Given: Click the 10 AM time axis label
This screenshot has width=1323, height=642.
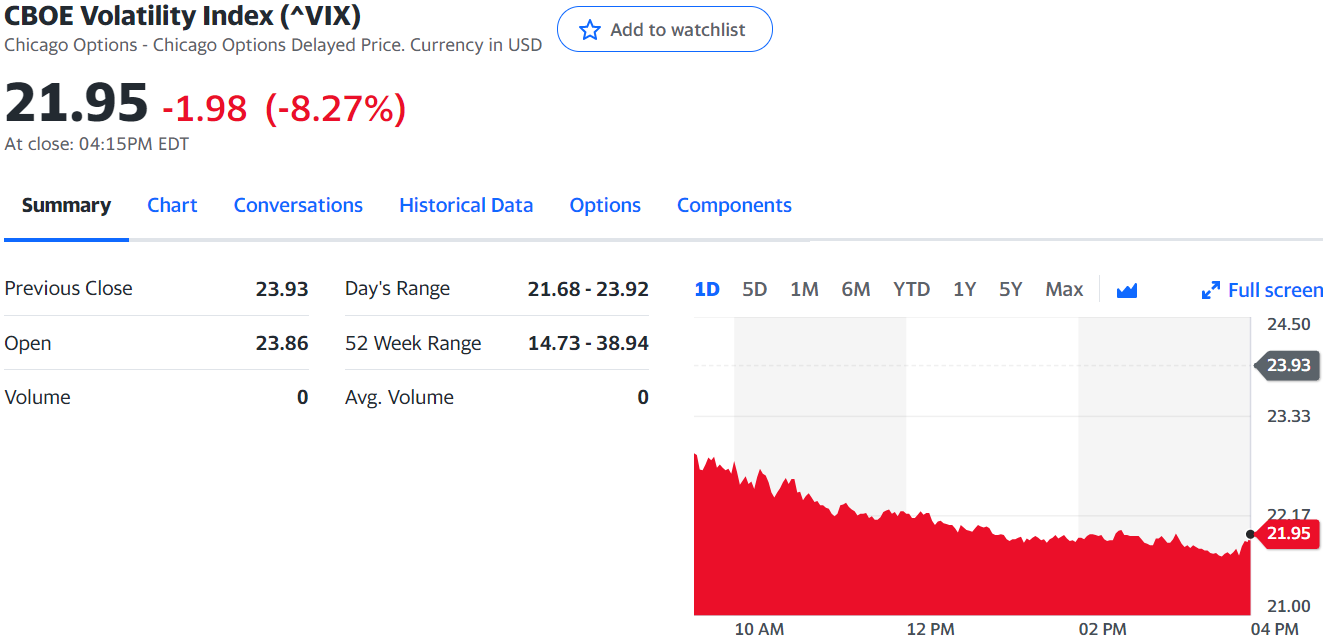Looking at the screenshot, I should pyautogui.click(x=759, y=629).
